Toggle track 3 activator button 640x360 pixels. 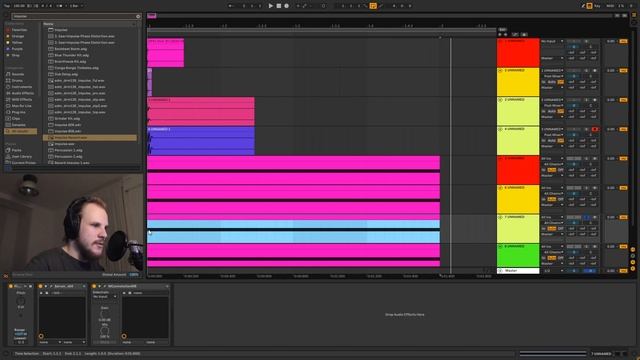(623, 100)
